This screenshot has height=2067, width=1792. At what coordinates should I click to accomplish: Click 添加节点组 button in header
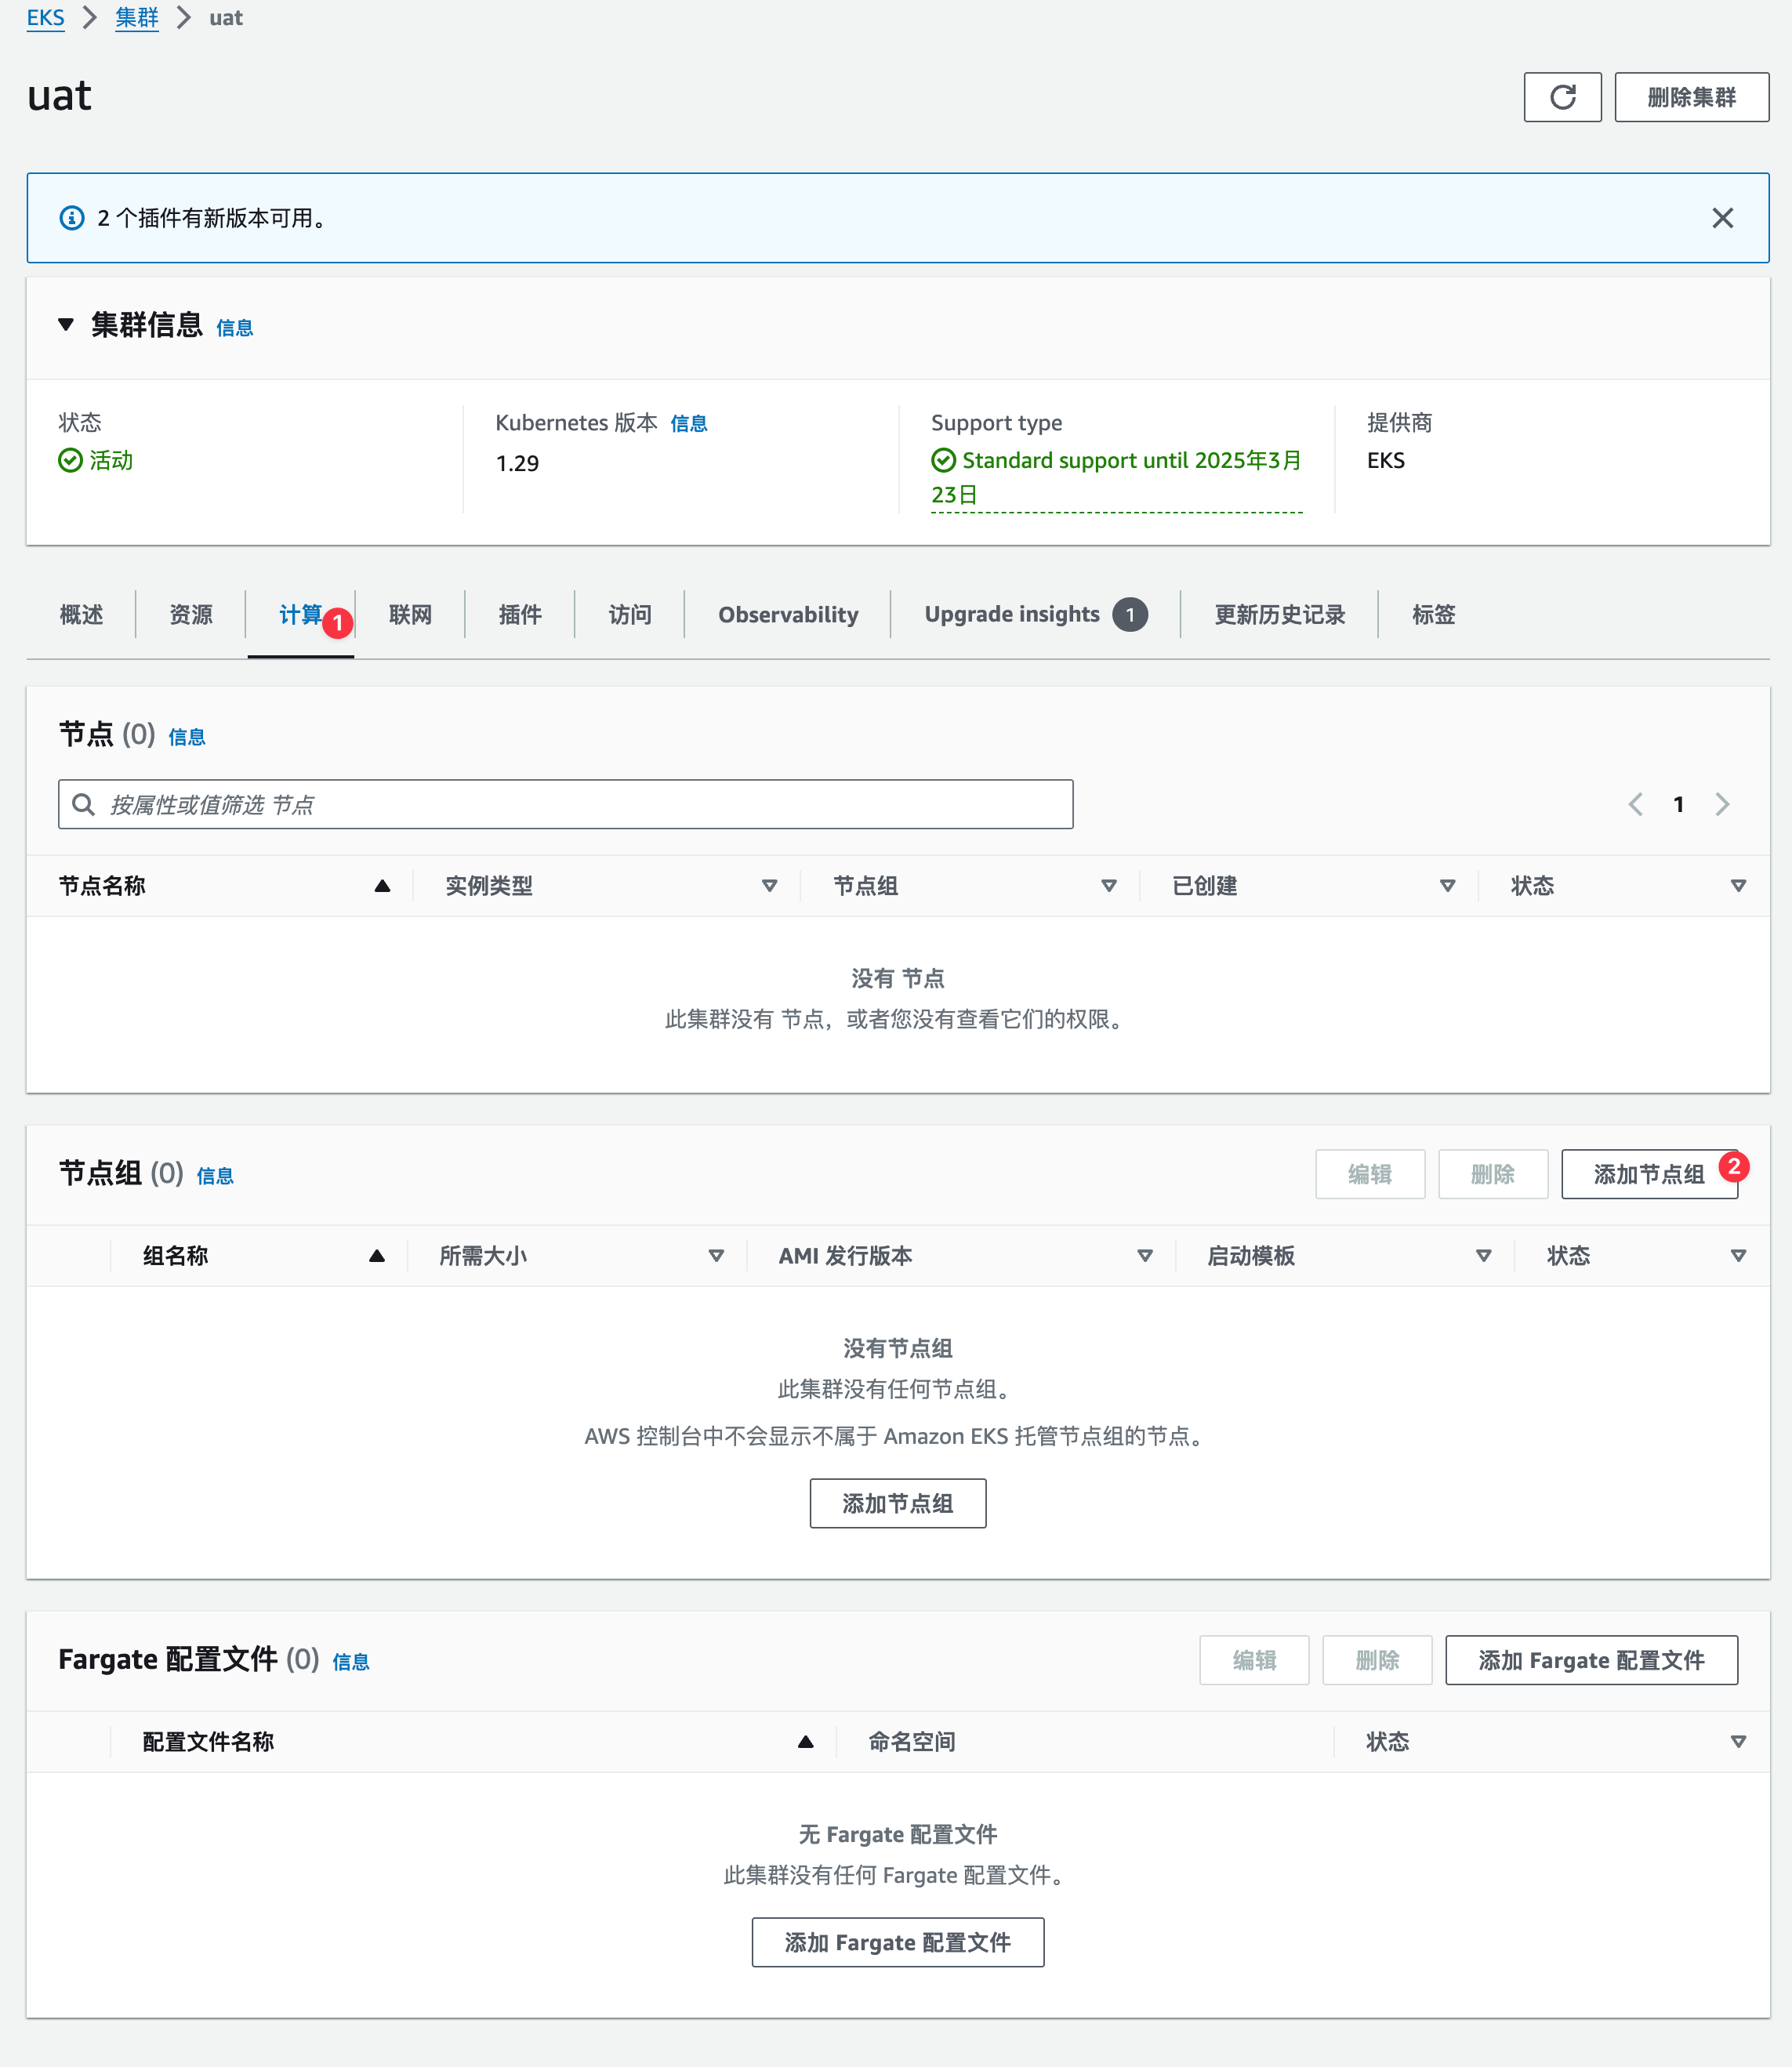[x=1649, y=1174]
